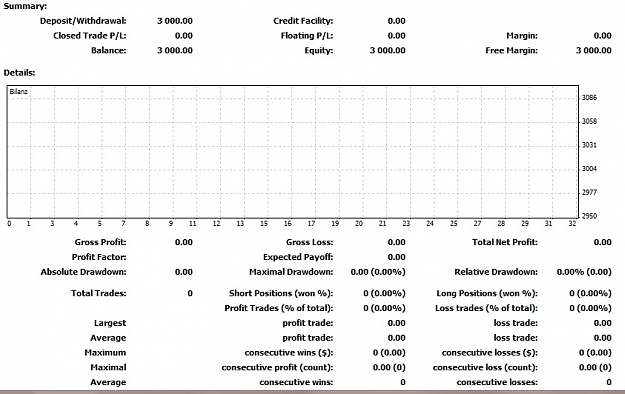Click the 3086 y-axis value
This screenshot has height=394, width=625.
[x=589, y=98]
